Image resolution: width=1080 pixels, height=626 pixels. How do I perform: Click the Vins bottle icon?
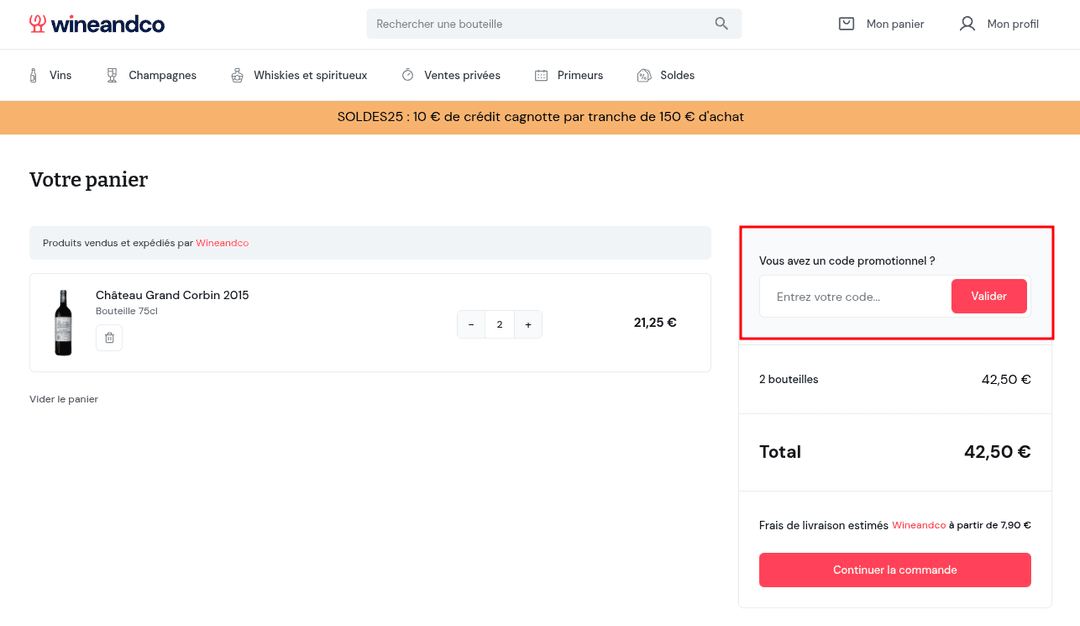(x=33, y=75)
